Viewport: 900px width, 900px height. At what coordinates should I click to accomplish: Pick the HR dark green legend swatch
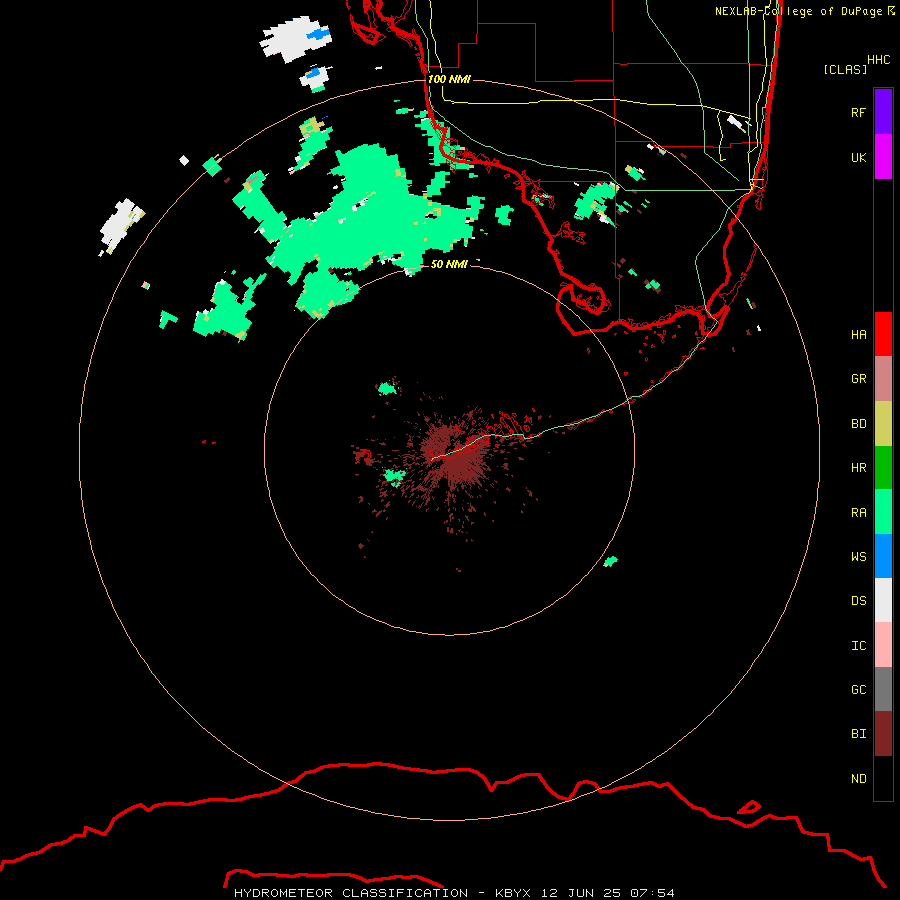pyautogui.click(x=883, y=468)
